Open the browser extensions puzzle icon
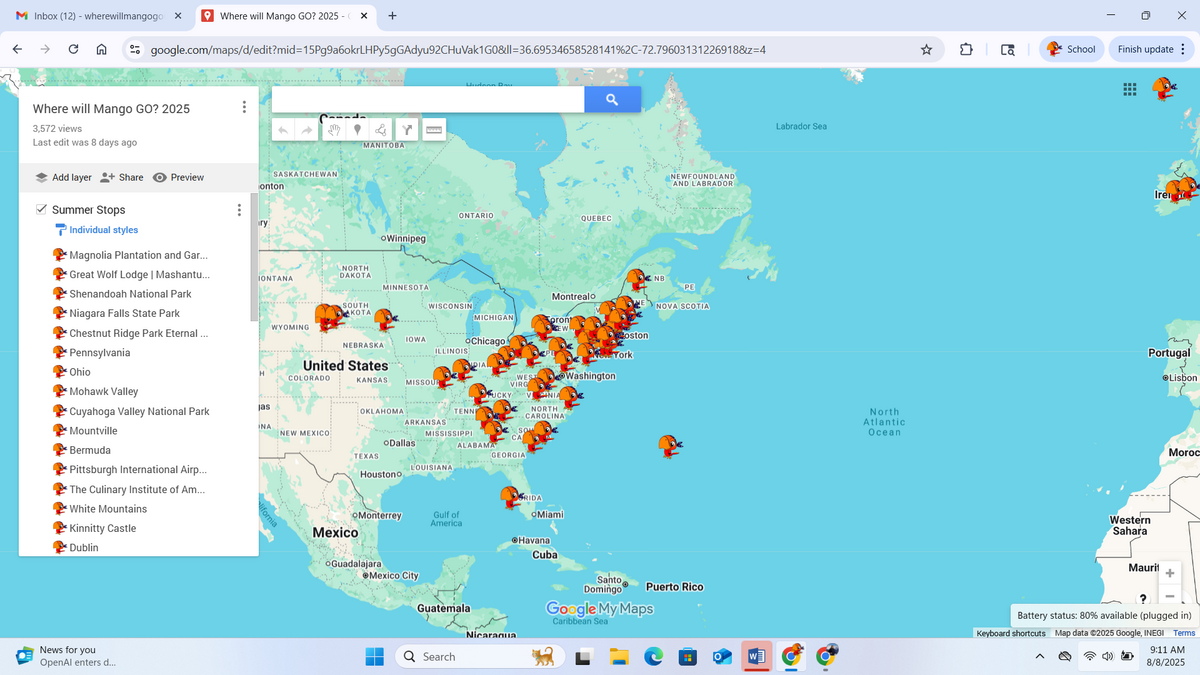This screenshot has width=1200, height=675. coord(965,49)
